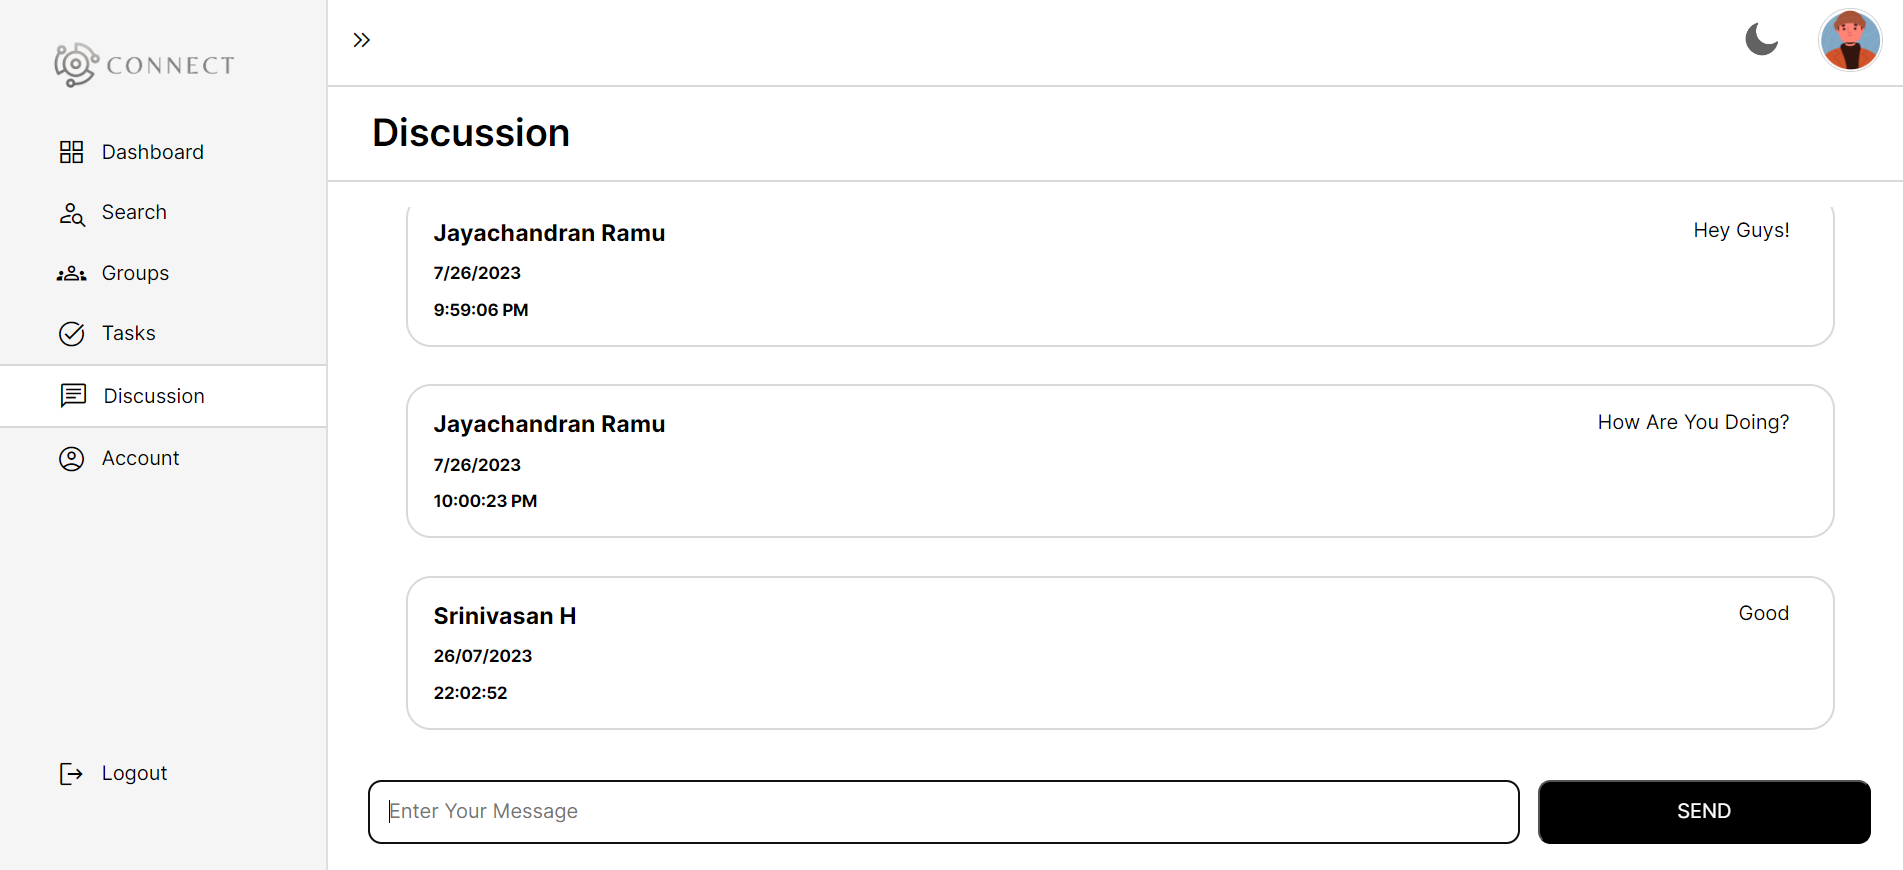Open the Dashboard menu item
Image resolution: width=1903 pixels, height=870 pixels.
point(153,152)
